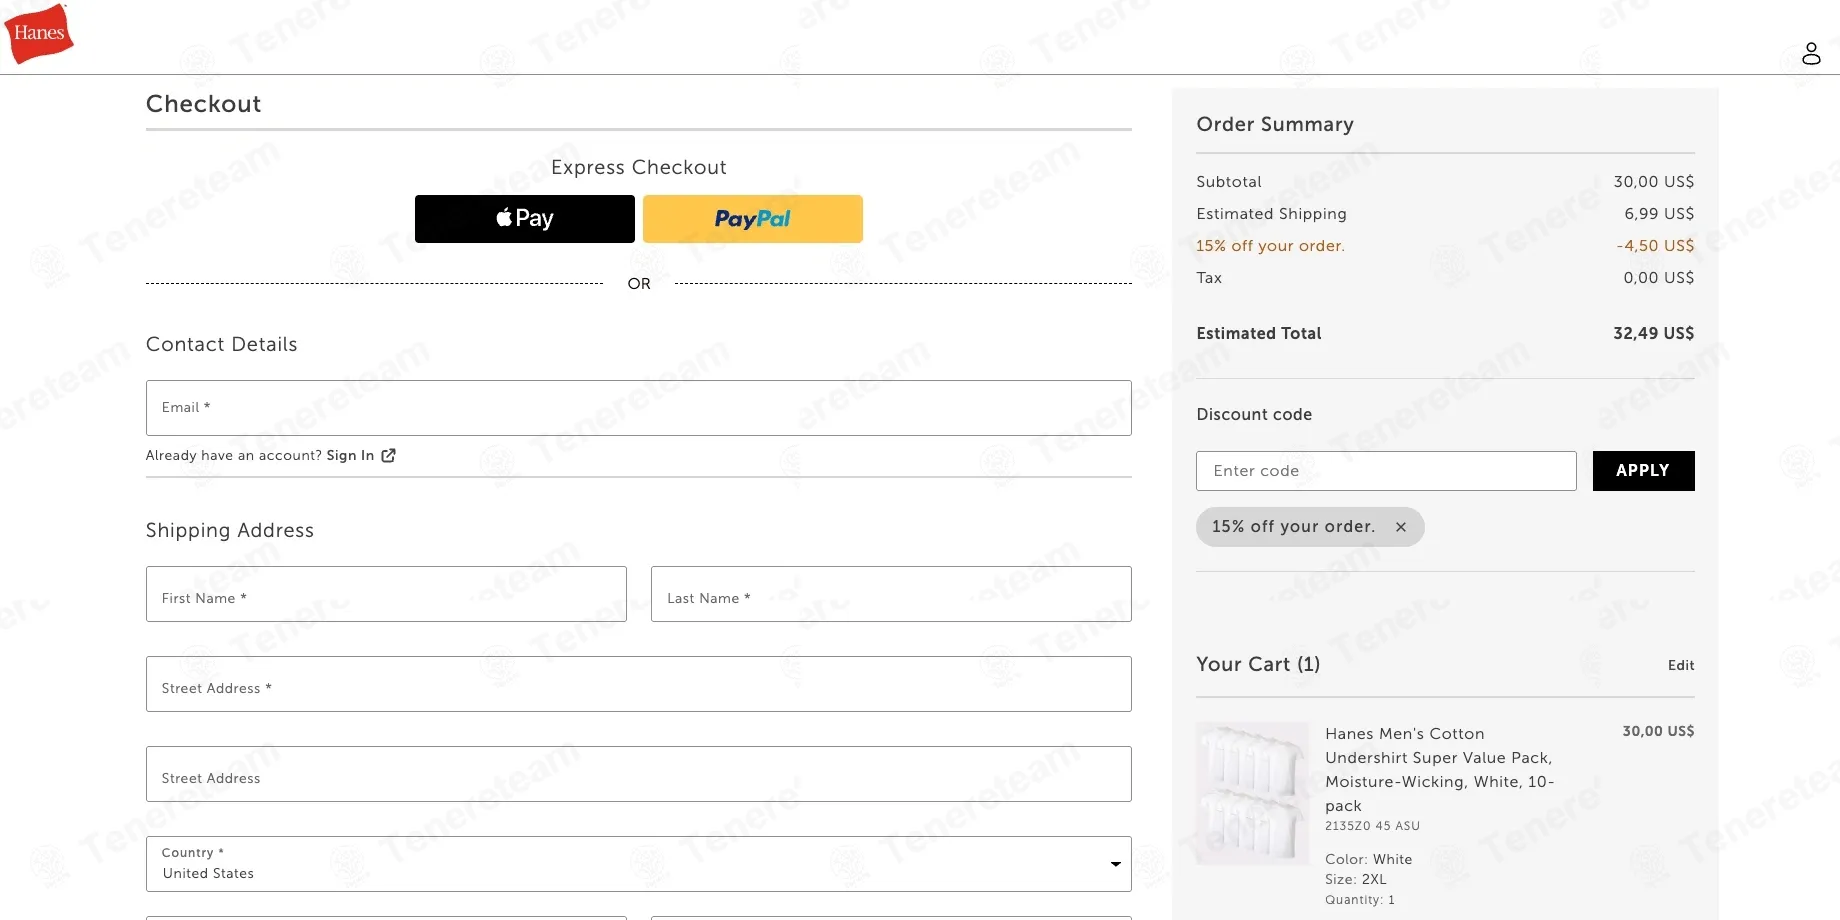Screen dimensions: 1840x920
Task: Open the undershirt product thumbnail
Action: [1252, 793]
